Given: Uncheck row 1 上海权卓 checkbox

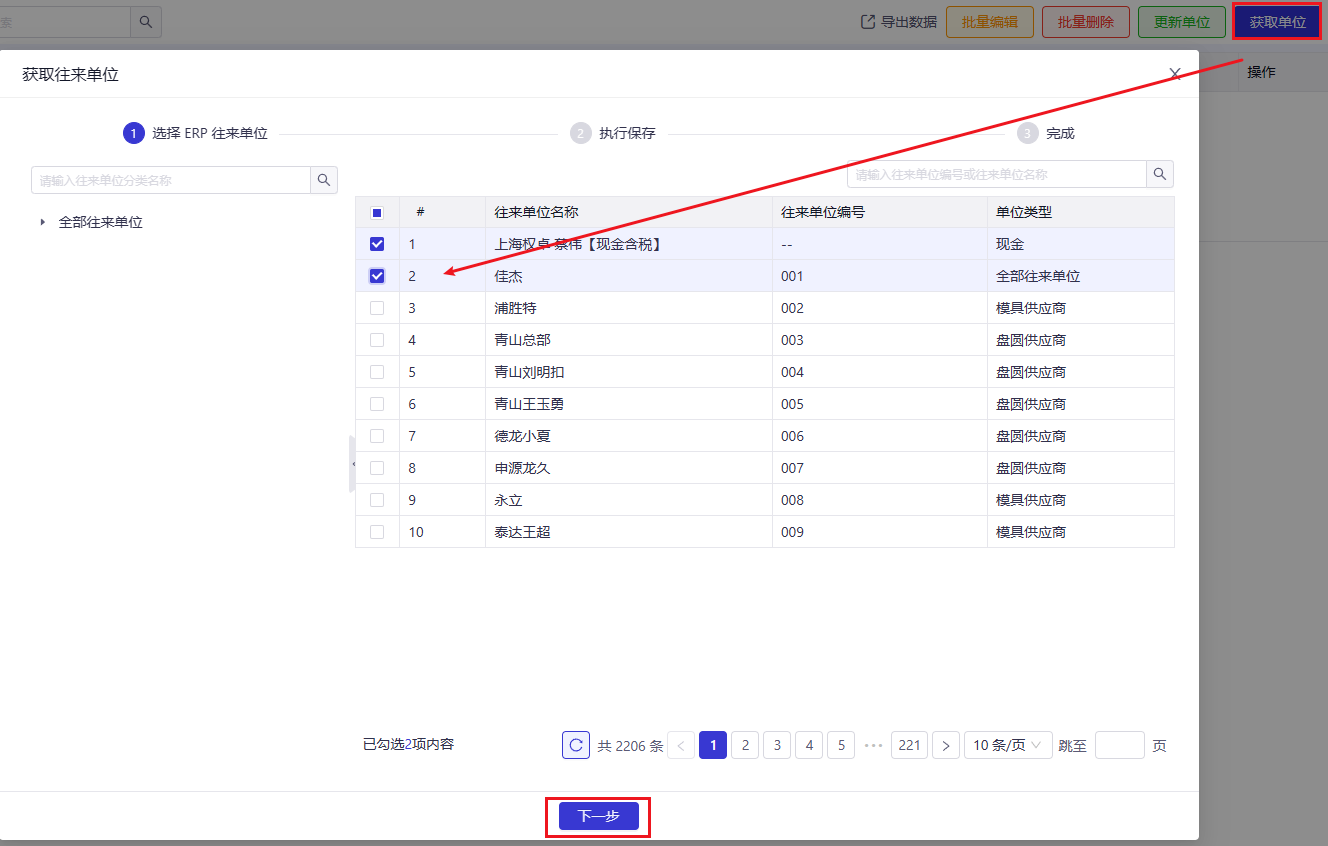Looking at the screenshot, I should pos(377,244).
